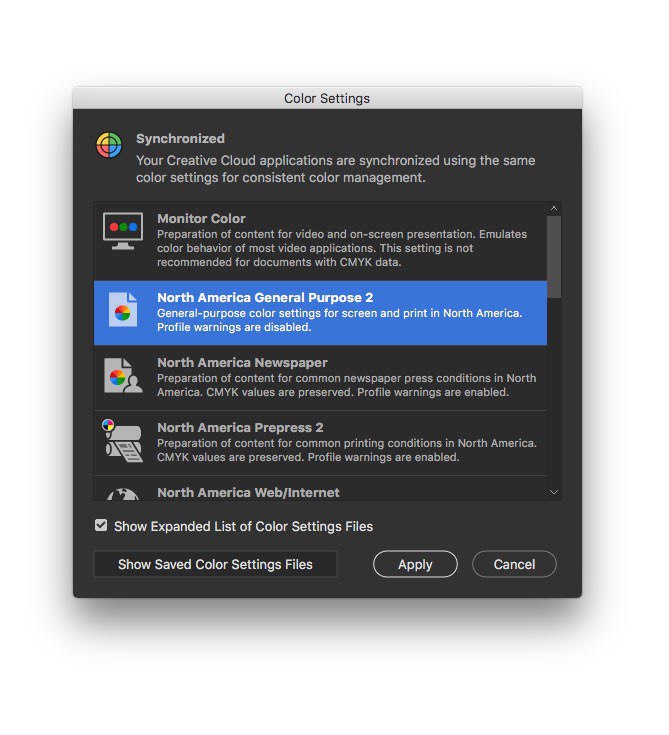Select the General Purpose 2 description text
This screenshot has height=735, width=669.
tap(339, 320)
